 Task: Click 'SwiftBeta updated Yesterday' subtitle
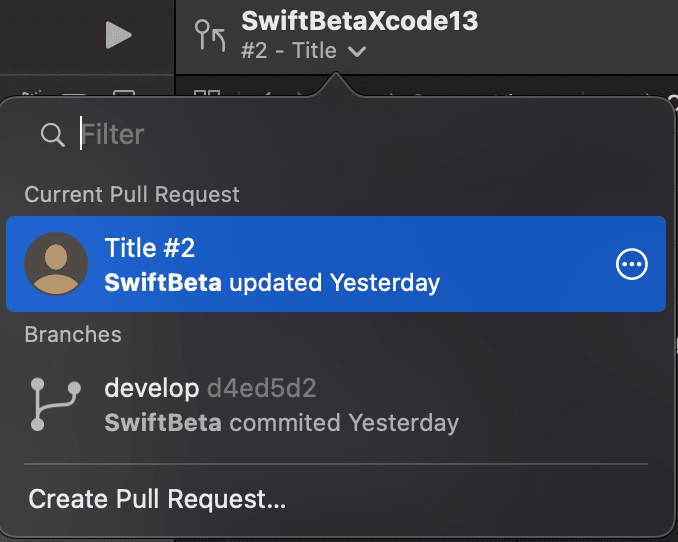(272, 283)
